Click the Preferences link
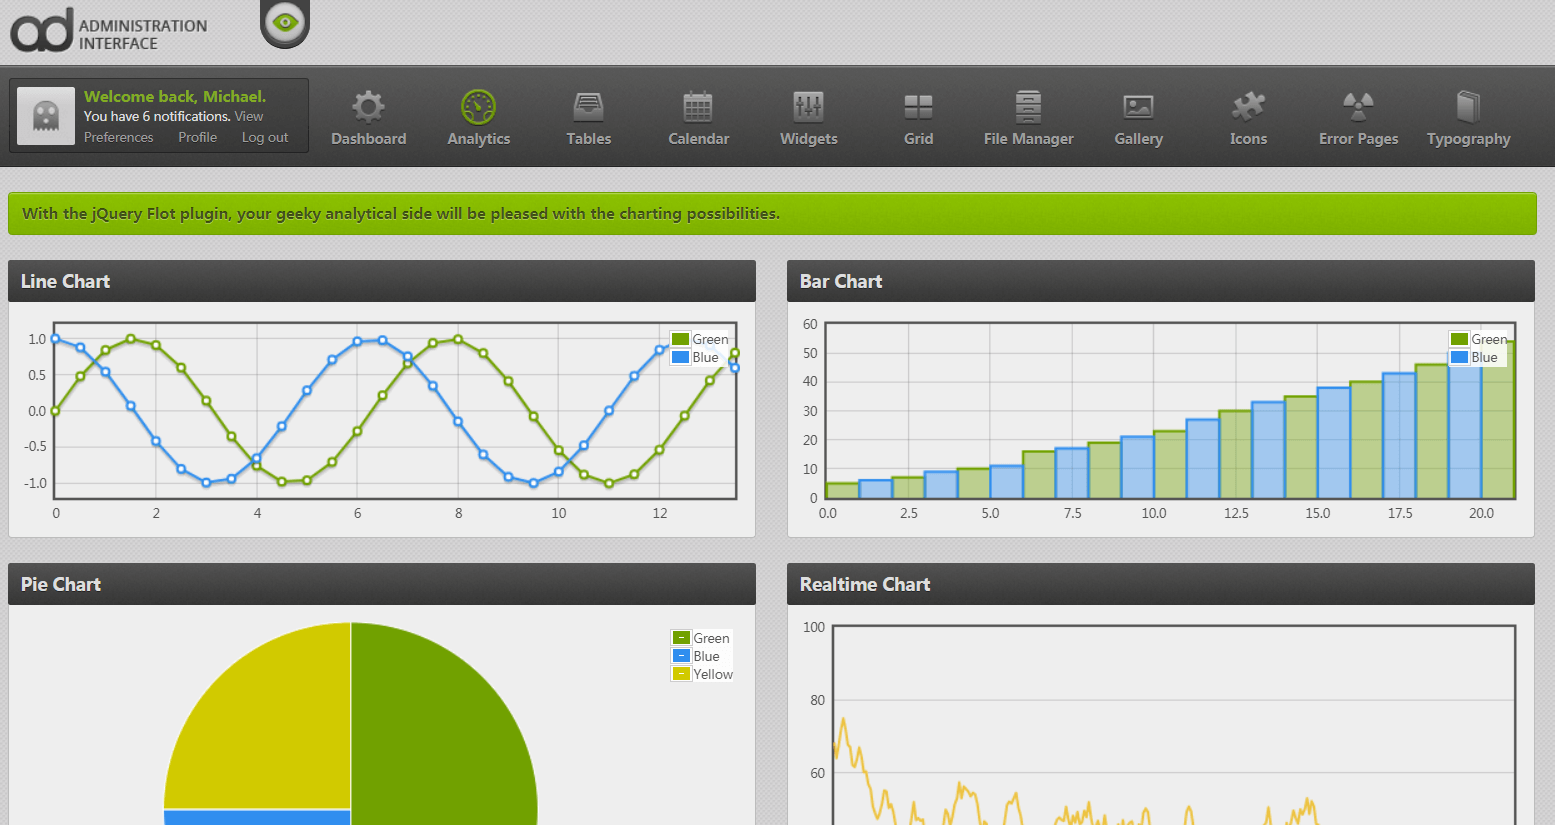This screenshot has width=1555, height=825. click(118, 138)
